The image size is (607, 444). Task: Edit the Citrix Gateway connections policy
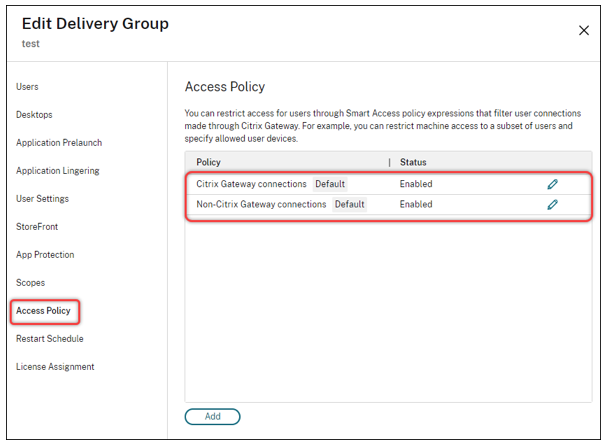(552, 184)
